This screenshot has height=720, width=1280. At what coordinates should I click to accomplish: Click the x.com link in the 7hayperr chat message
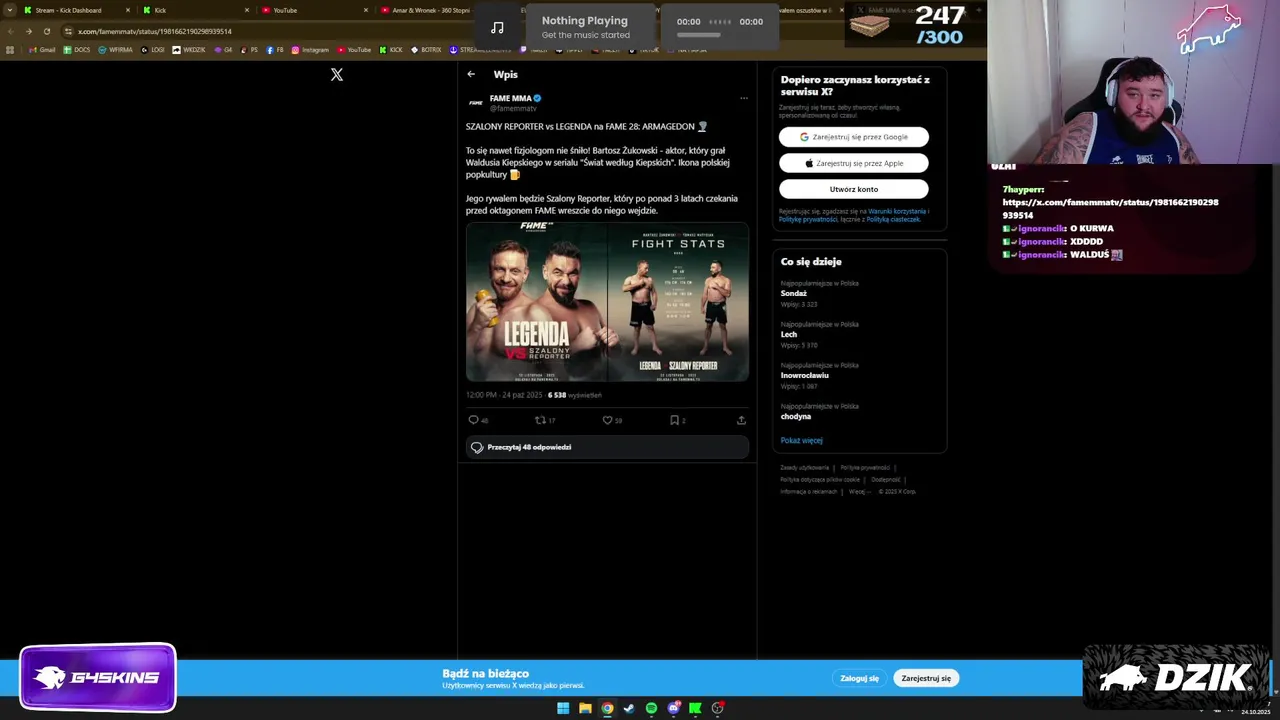tap(1110, 208)
